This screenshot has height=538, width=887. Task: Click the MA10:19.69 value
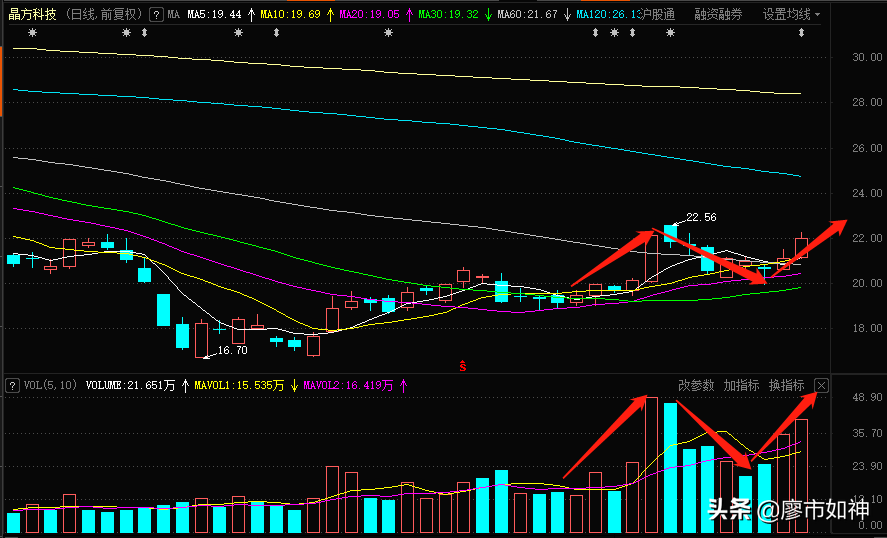coord(290,14)
